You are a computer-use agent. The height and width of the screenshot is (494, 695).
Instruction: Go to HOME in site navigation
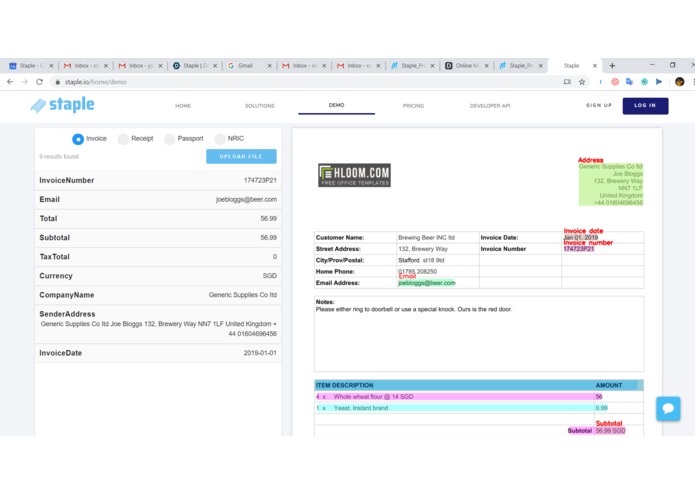(183, 106)
